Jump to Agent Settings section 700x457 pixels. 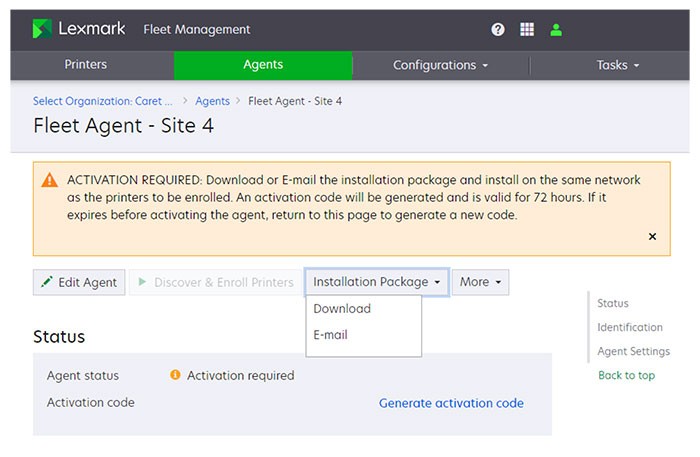[633, 351]
